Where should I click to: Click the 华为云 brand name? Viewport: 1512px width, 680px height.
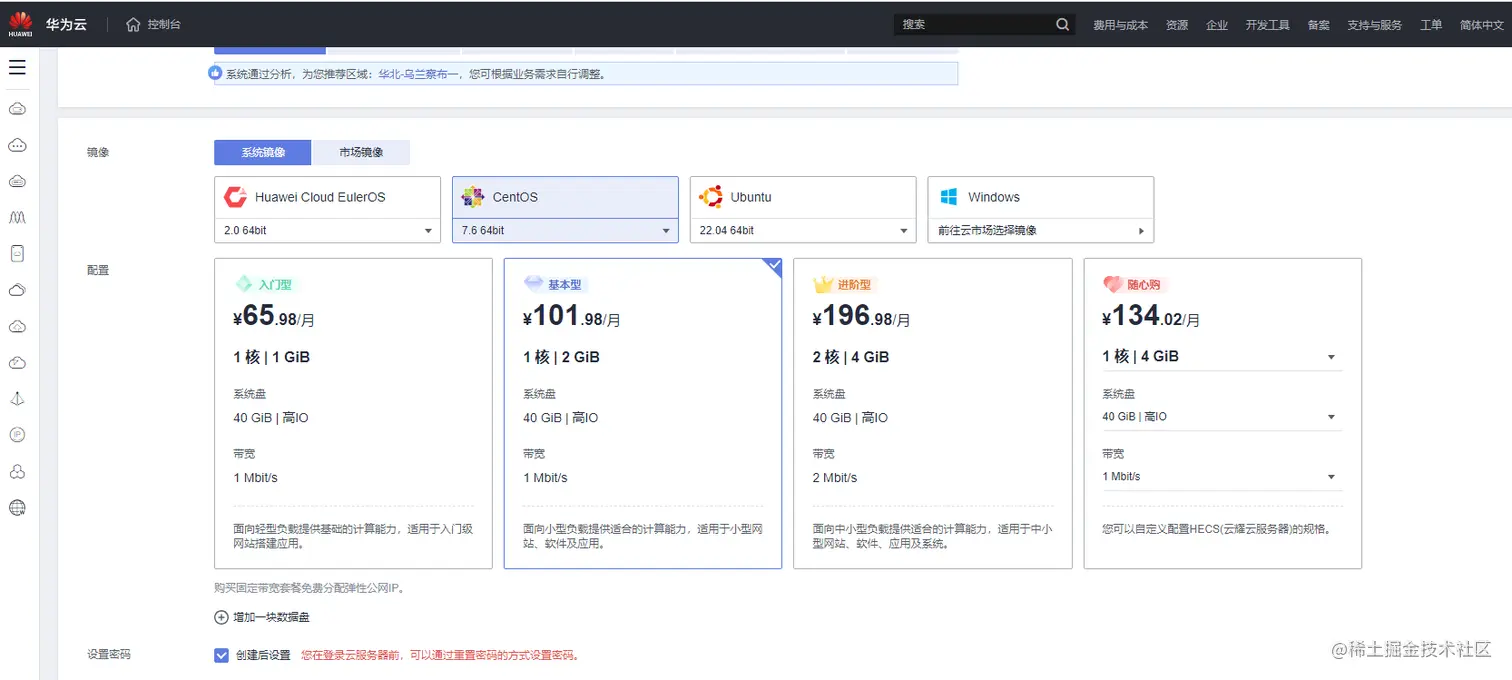click(66, 24)
